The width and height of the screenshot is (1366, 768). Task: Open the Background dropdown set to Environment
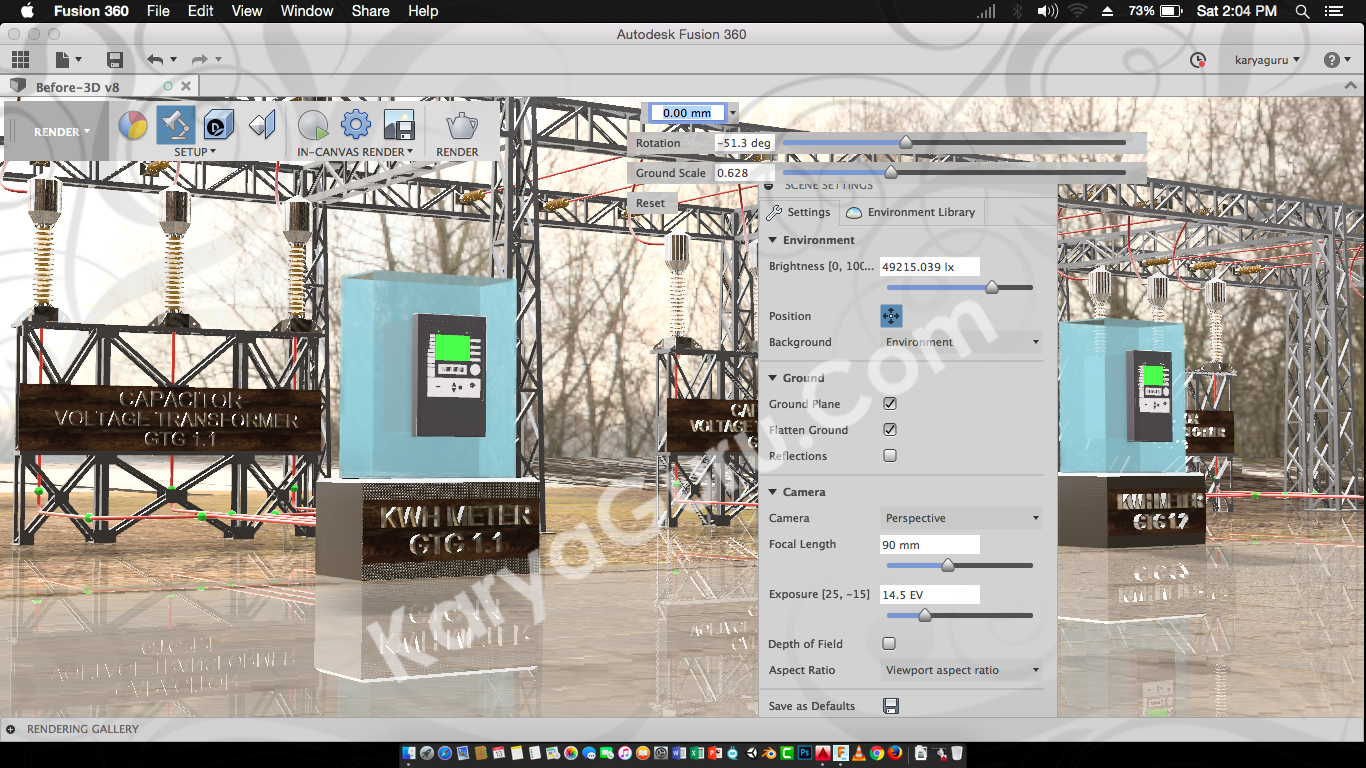tap(961, 342)
